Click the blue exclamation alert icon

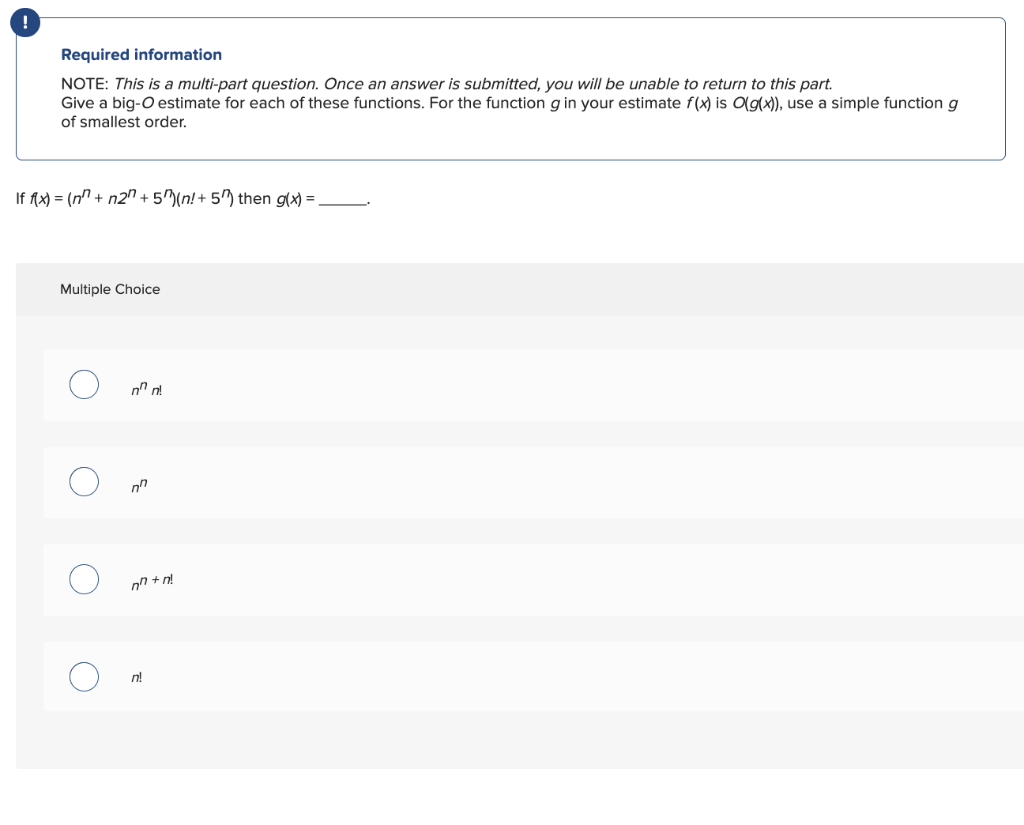point(24,21)
